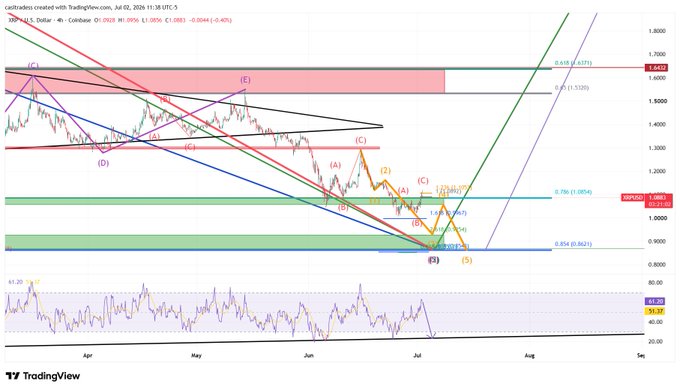Click the open value O1.0928
Image resolution: width=680 pixels, height=390 pixels.
(105, 20)
